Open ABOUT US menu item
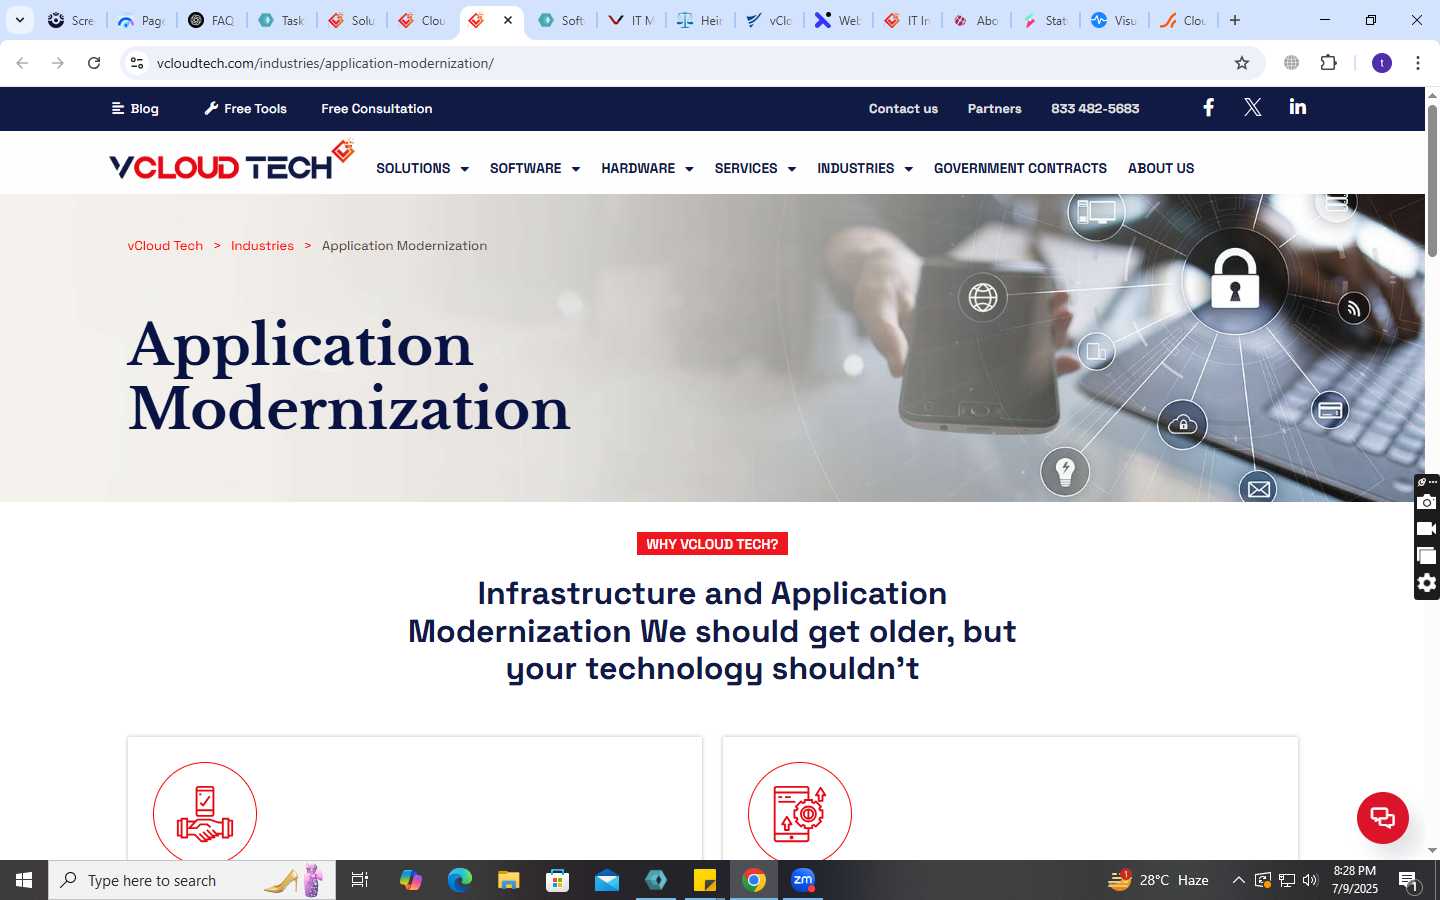Image resolution: width=1440 pixels, height=900 pixels. click(x=1161, y=168)
